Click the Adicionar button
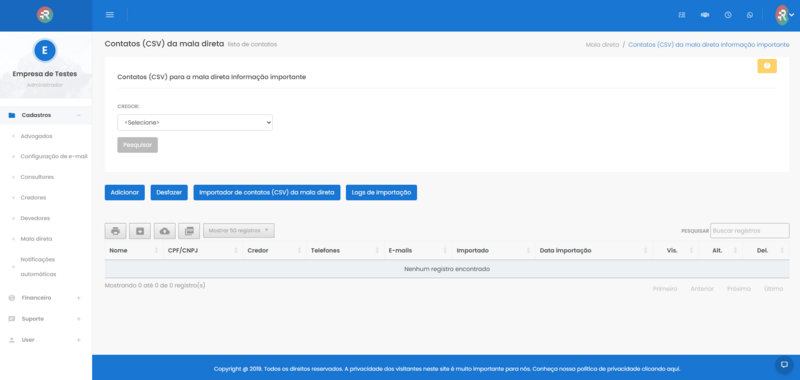Image resolution: width=800 pixels, height=380 pixels. 124,192
